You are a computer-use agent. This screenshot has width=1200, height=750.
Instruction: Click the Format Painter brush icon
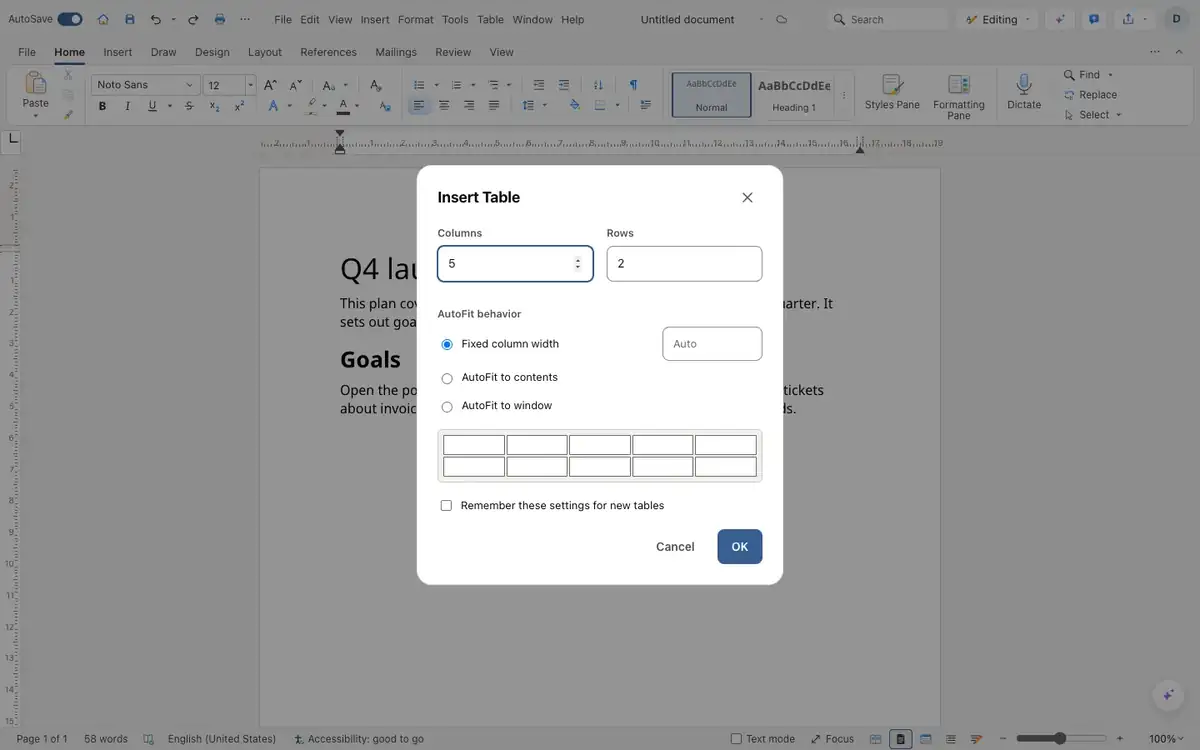coord(68,114)
